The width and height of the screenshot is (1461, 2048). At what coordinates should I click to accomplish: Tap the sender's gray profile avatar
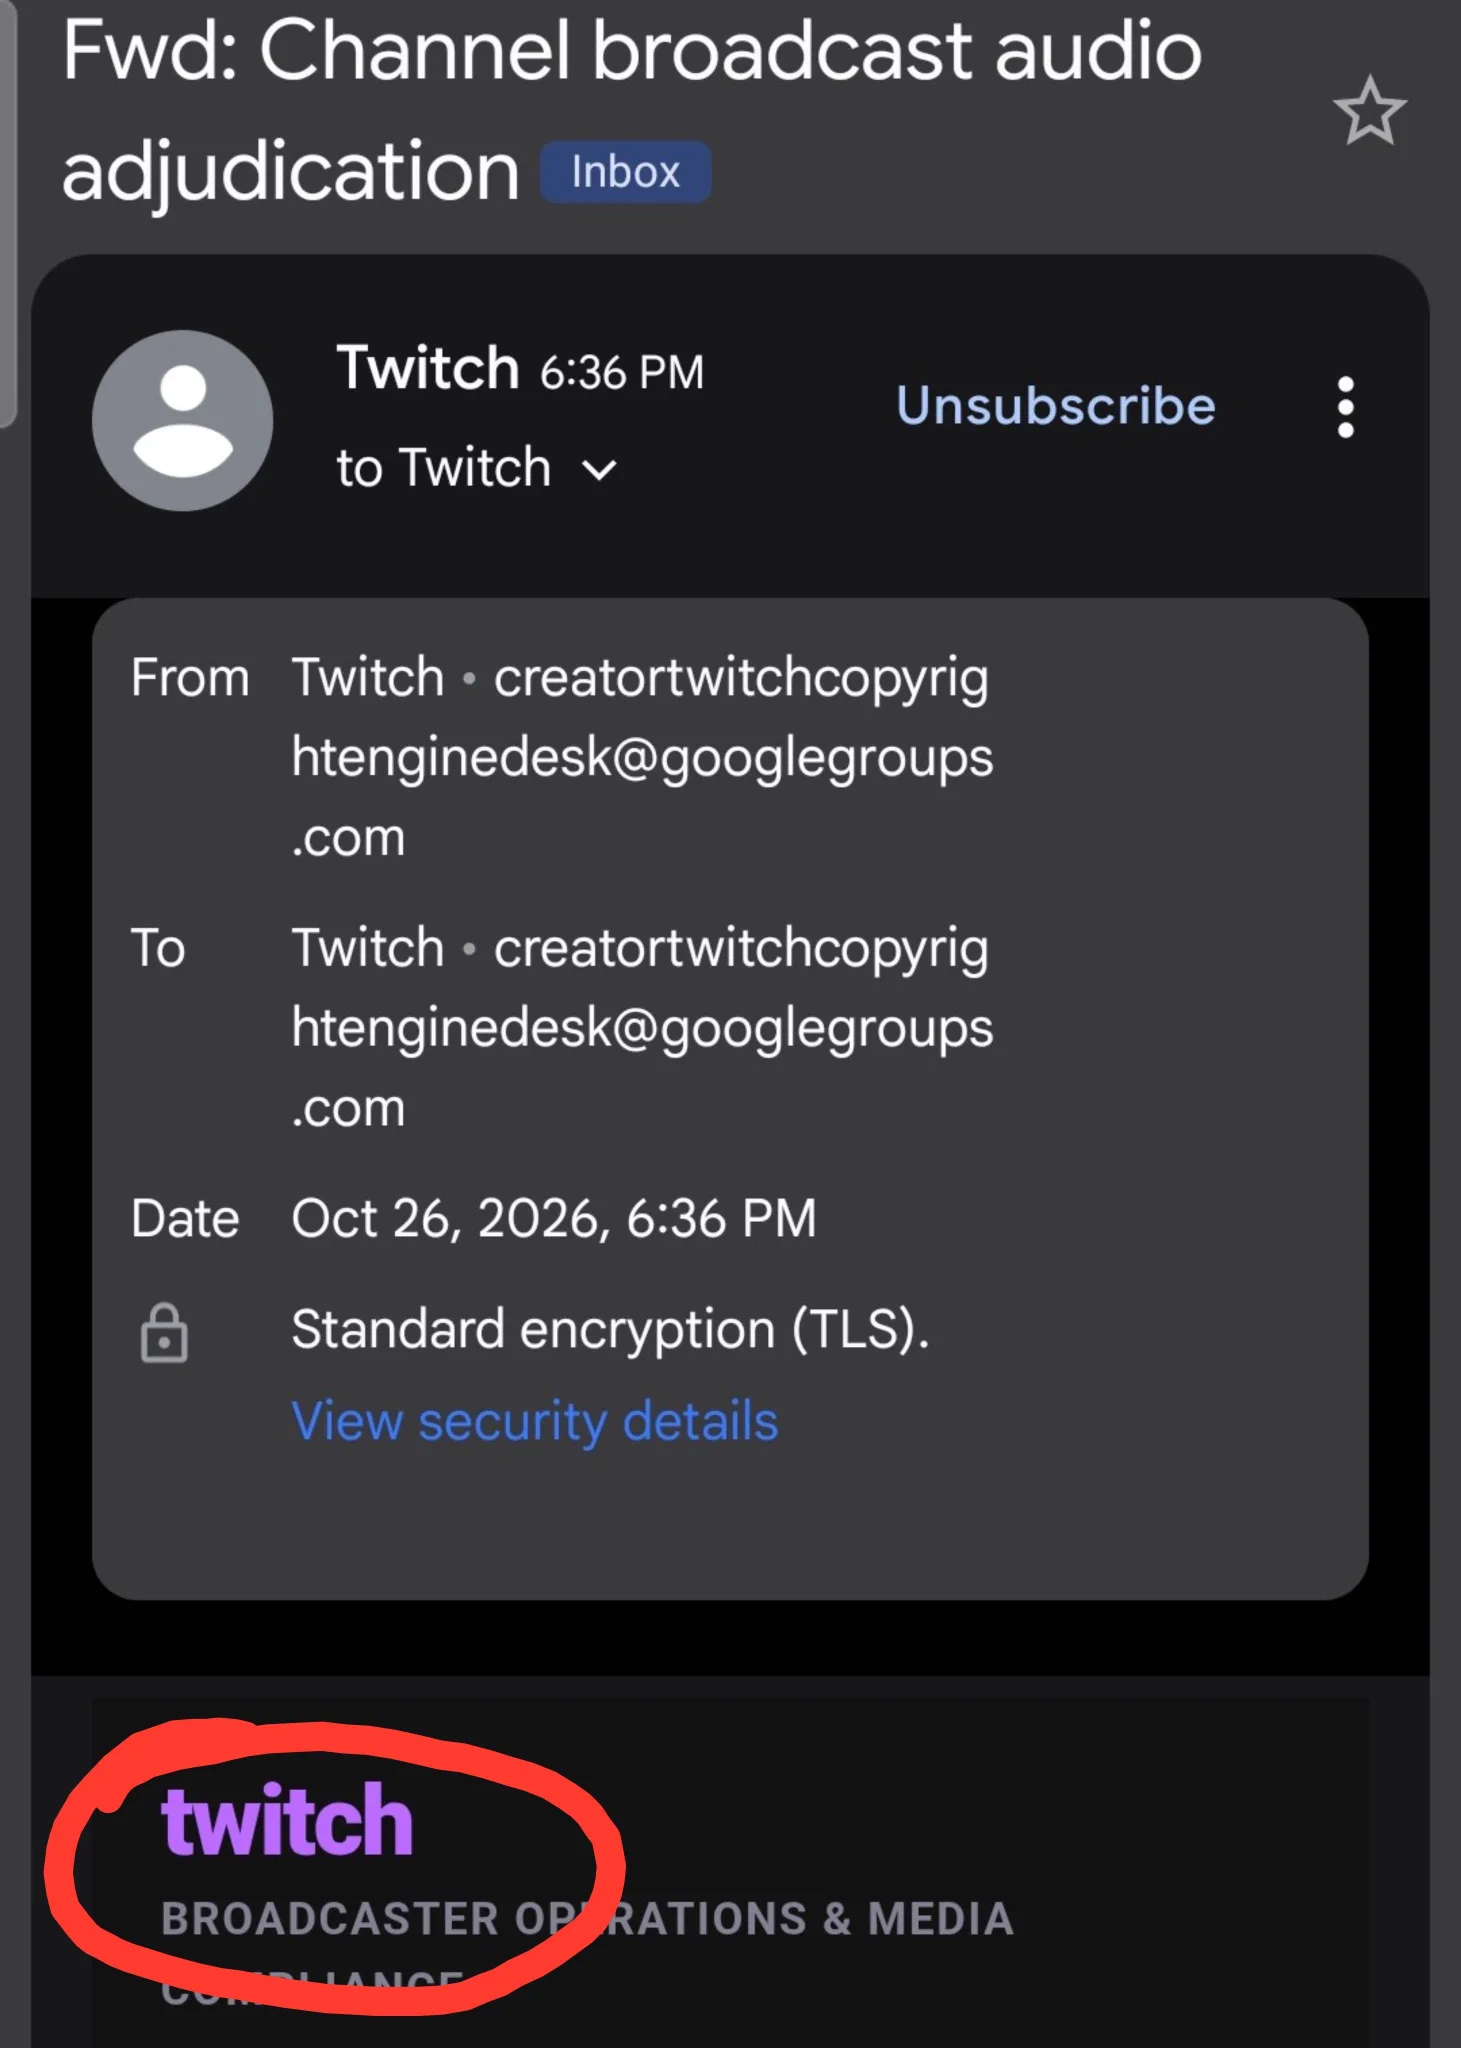point(183,421)
